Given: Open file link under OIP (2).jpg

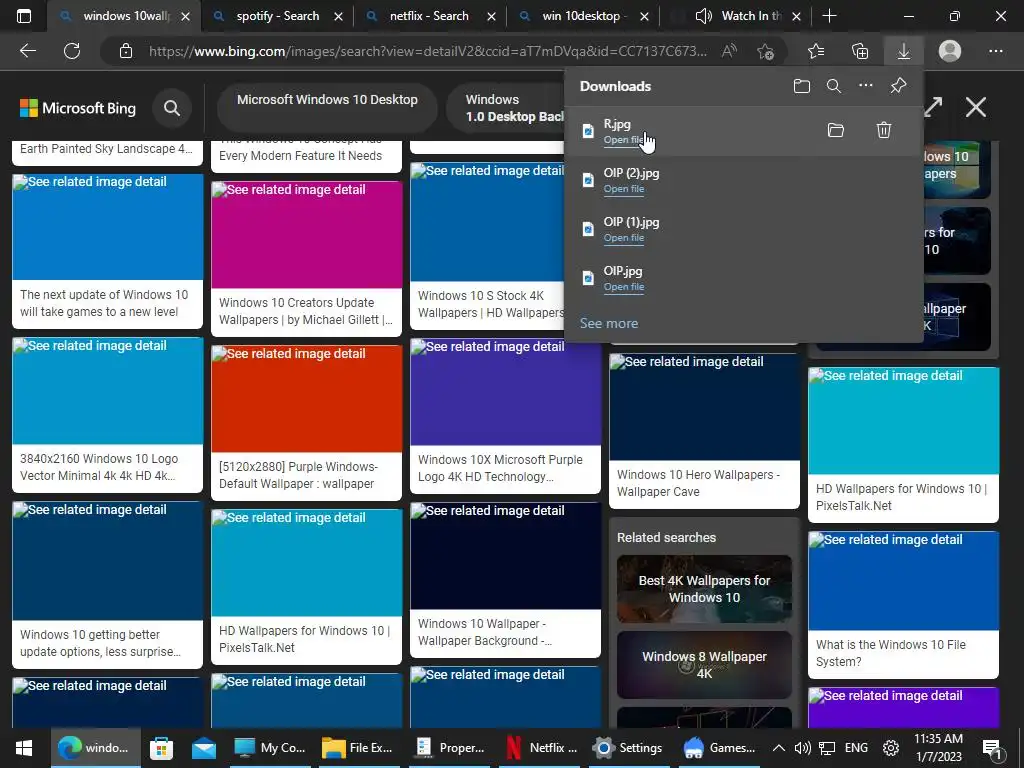Looking at the screenshot, I should pyautogui.click(x=624, y=189).
